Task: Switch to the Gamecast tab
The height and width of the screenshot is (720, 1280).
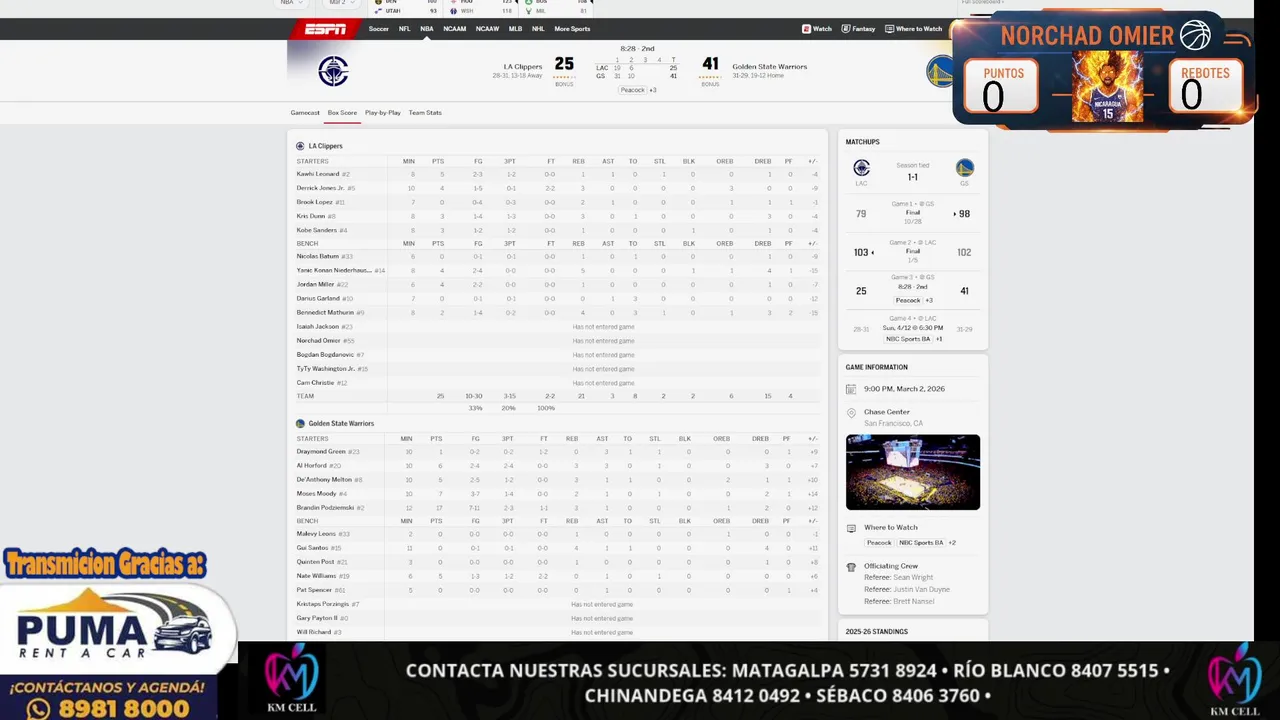Action: [305, 113]
